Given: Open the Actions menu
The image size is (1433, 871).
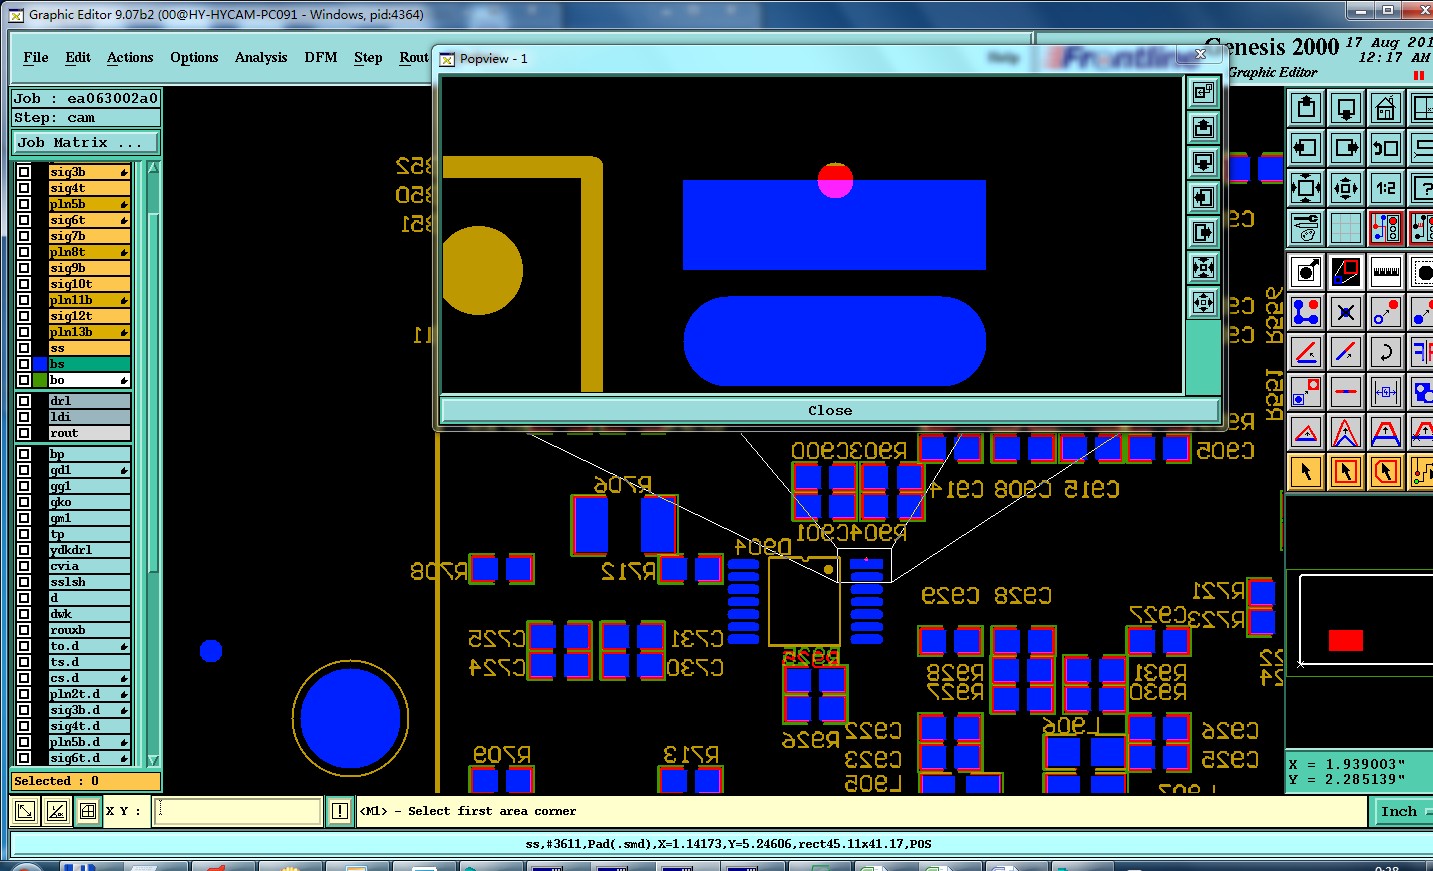Looking at the screenshot, I should (130, 57).
